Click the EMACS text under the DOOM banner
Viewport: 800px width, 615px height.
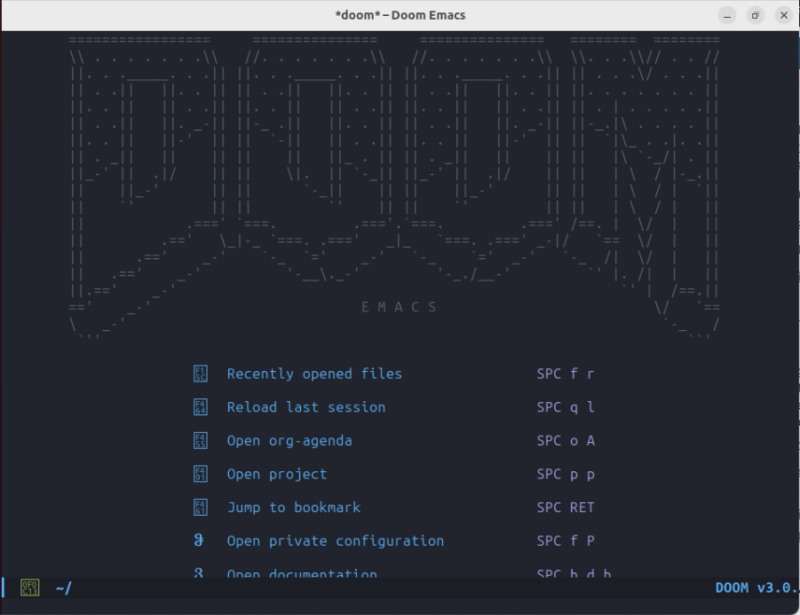point(400,307)
